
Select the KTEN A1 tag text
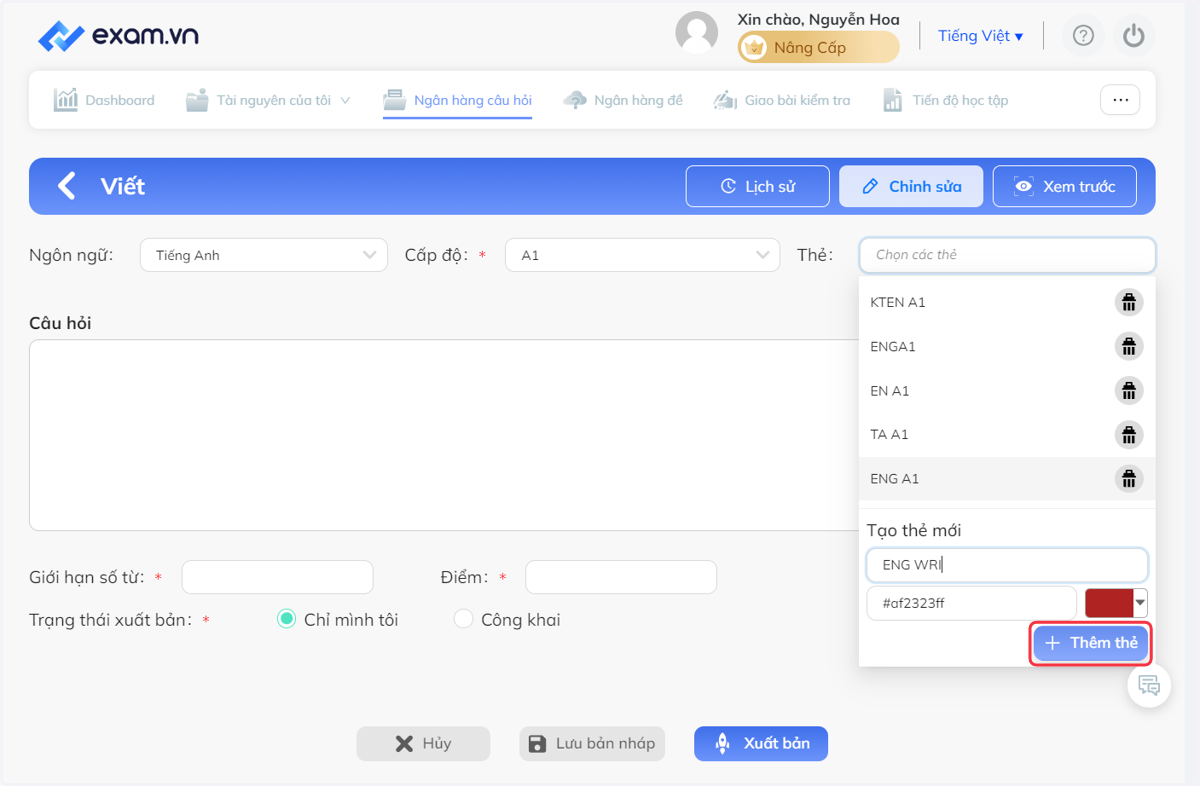pos(898,302)
